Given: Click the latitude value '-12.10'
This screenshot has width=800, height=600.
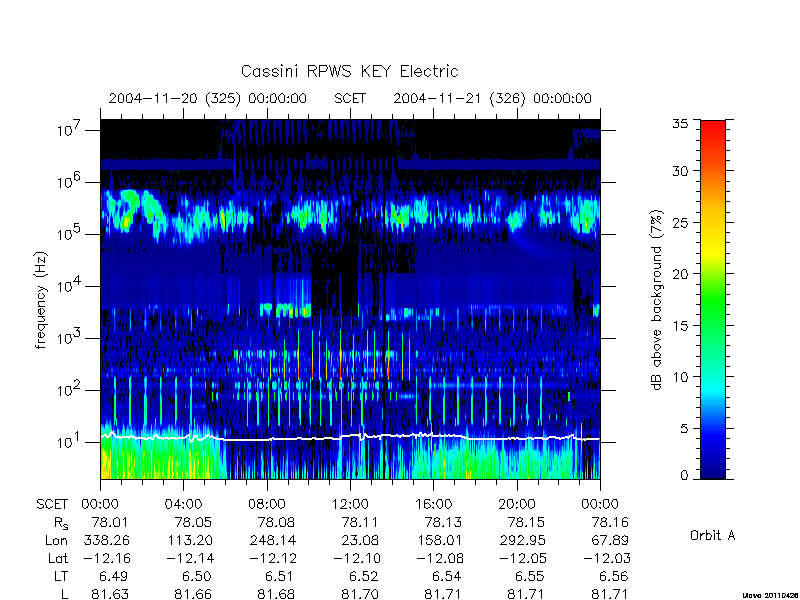Looking at the screenshot, I should tap(357, 558).
